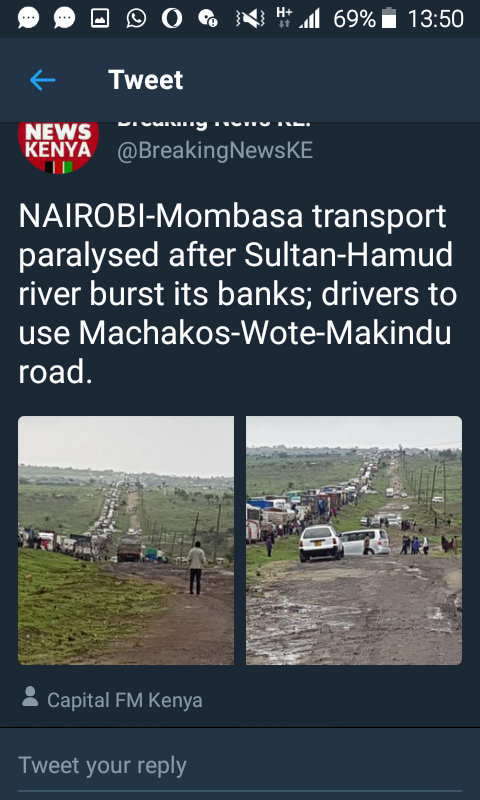This screenshot has height=800, width=480.
Task: Tap the messenger alert notification icon
Action: [x=208, y=19]
